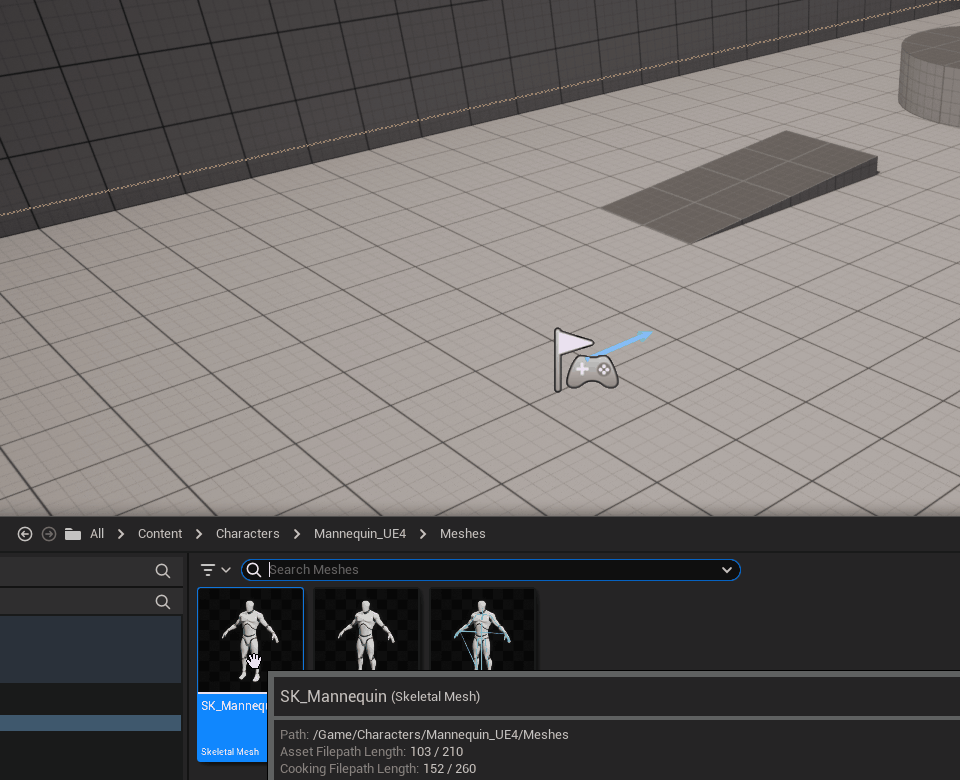
Task: Select the SK_Mannequin skeletal mesh thumbnail
Action: coord(250,640)
